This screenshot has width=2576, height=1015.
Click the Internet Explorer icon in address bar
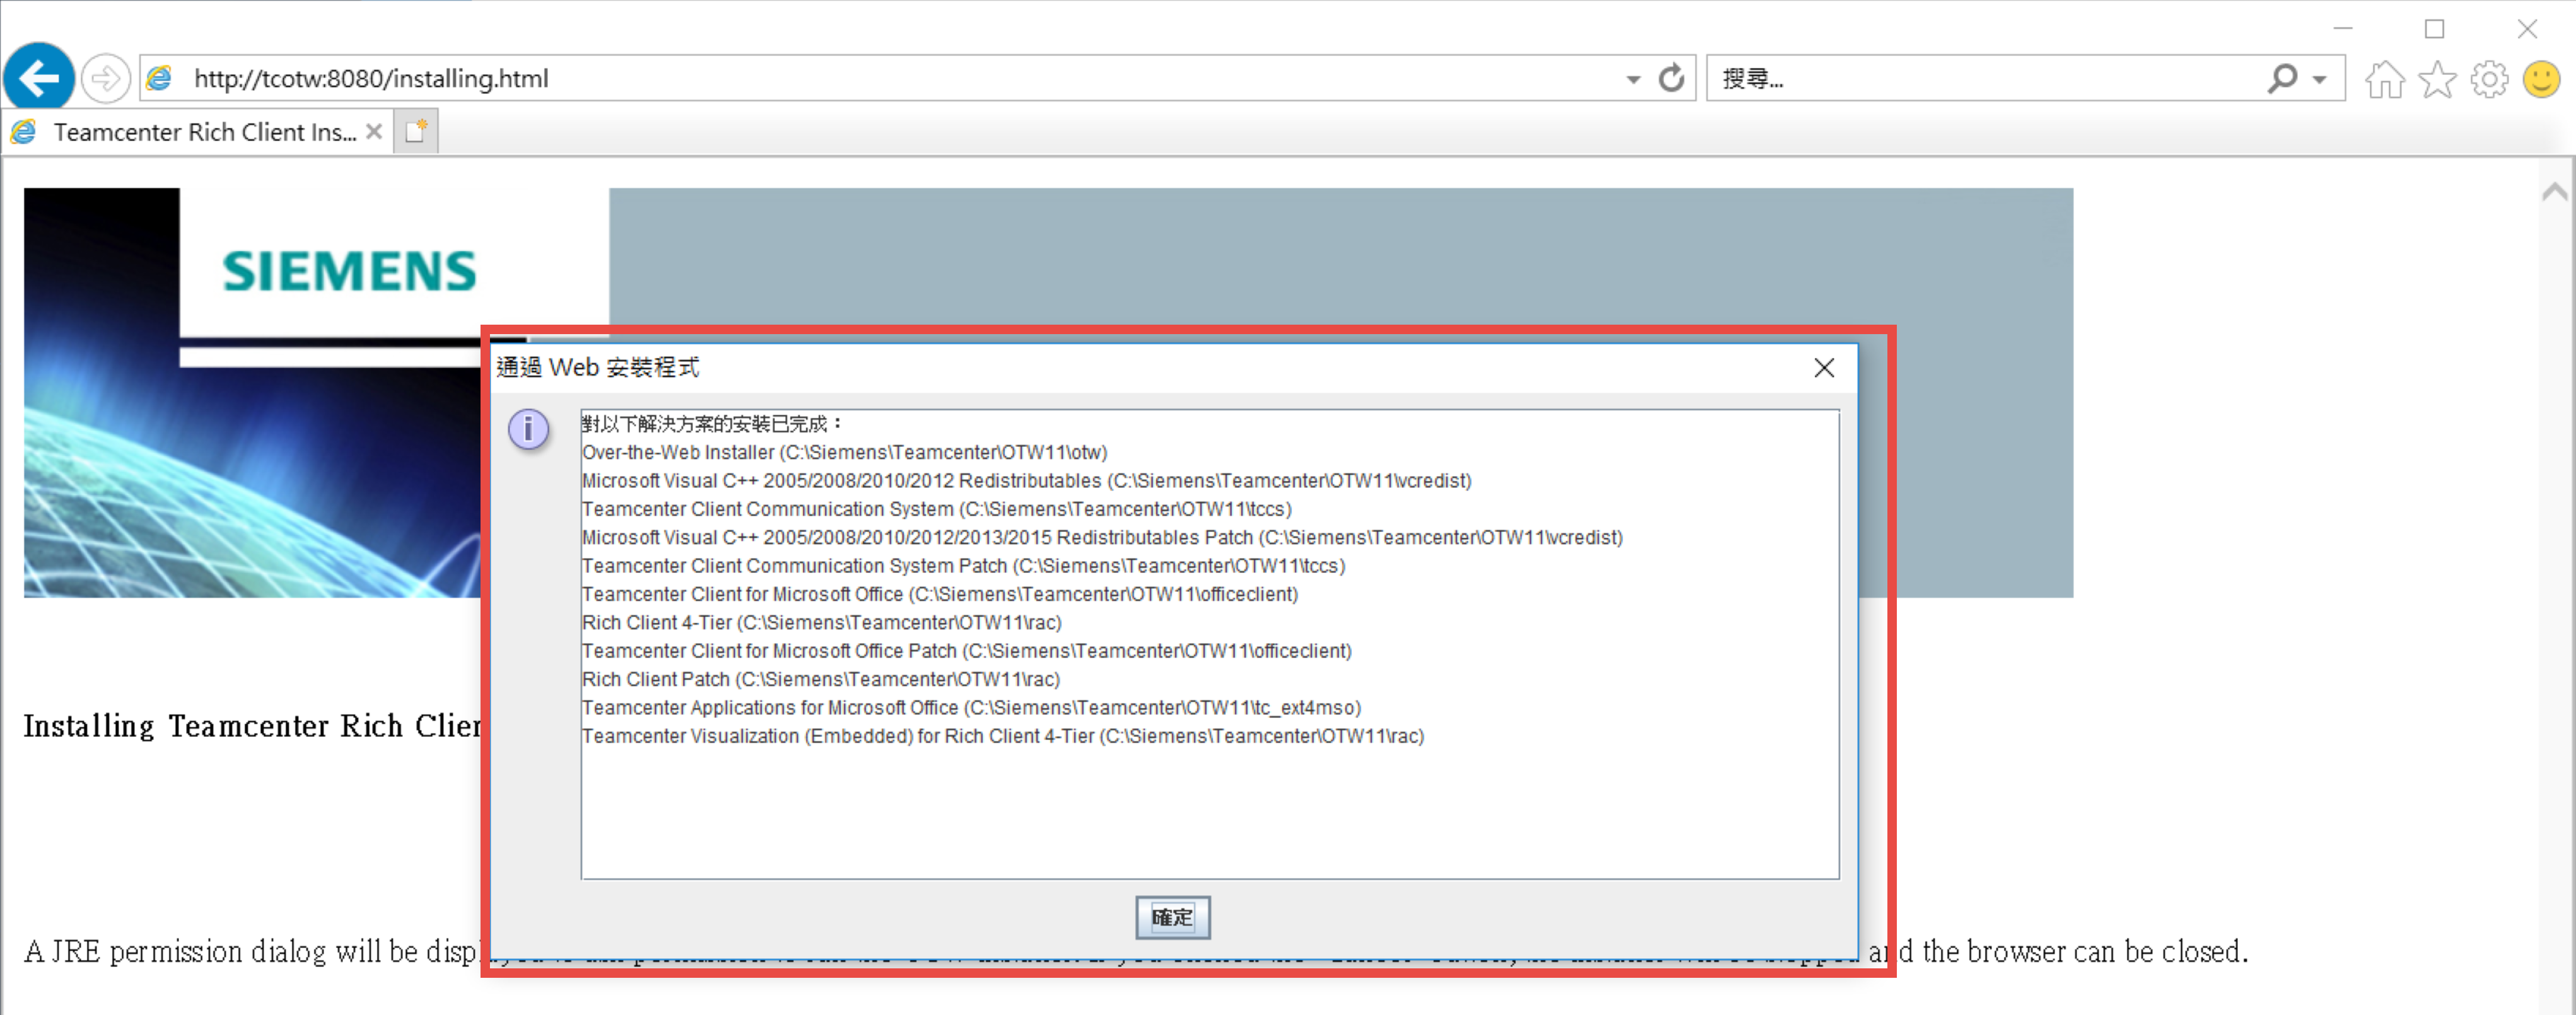(x=160, y=78)
